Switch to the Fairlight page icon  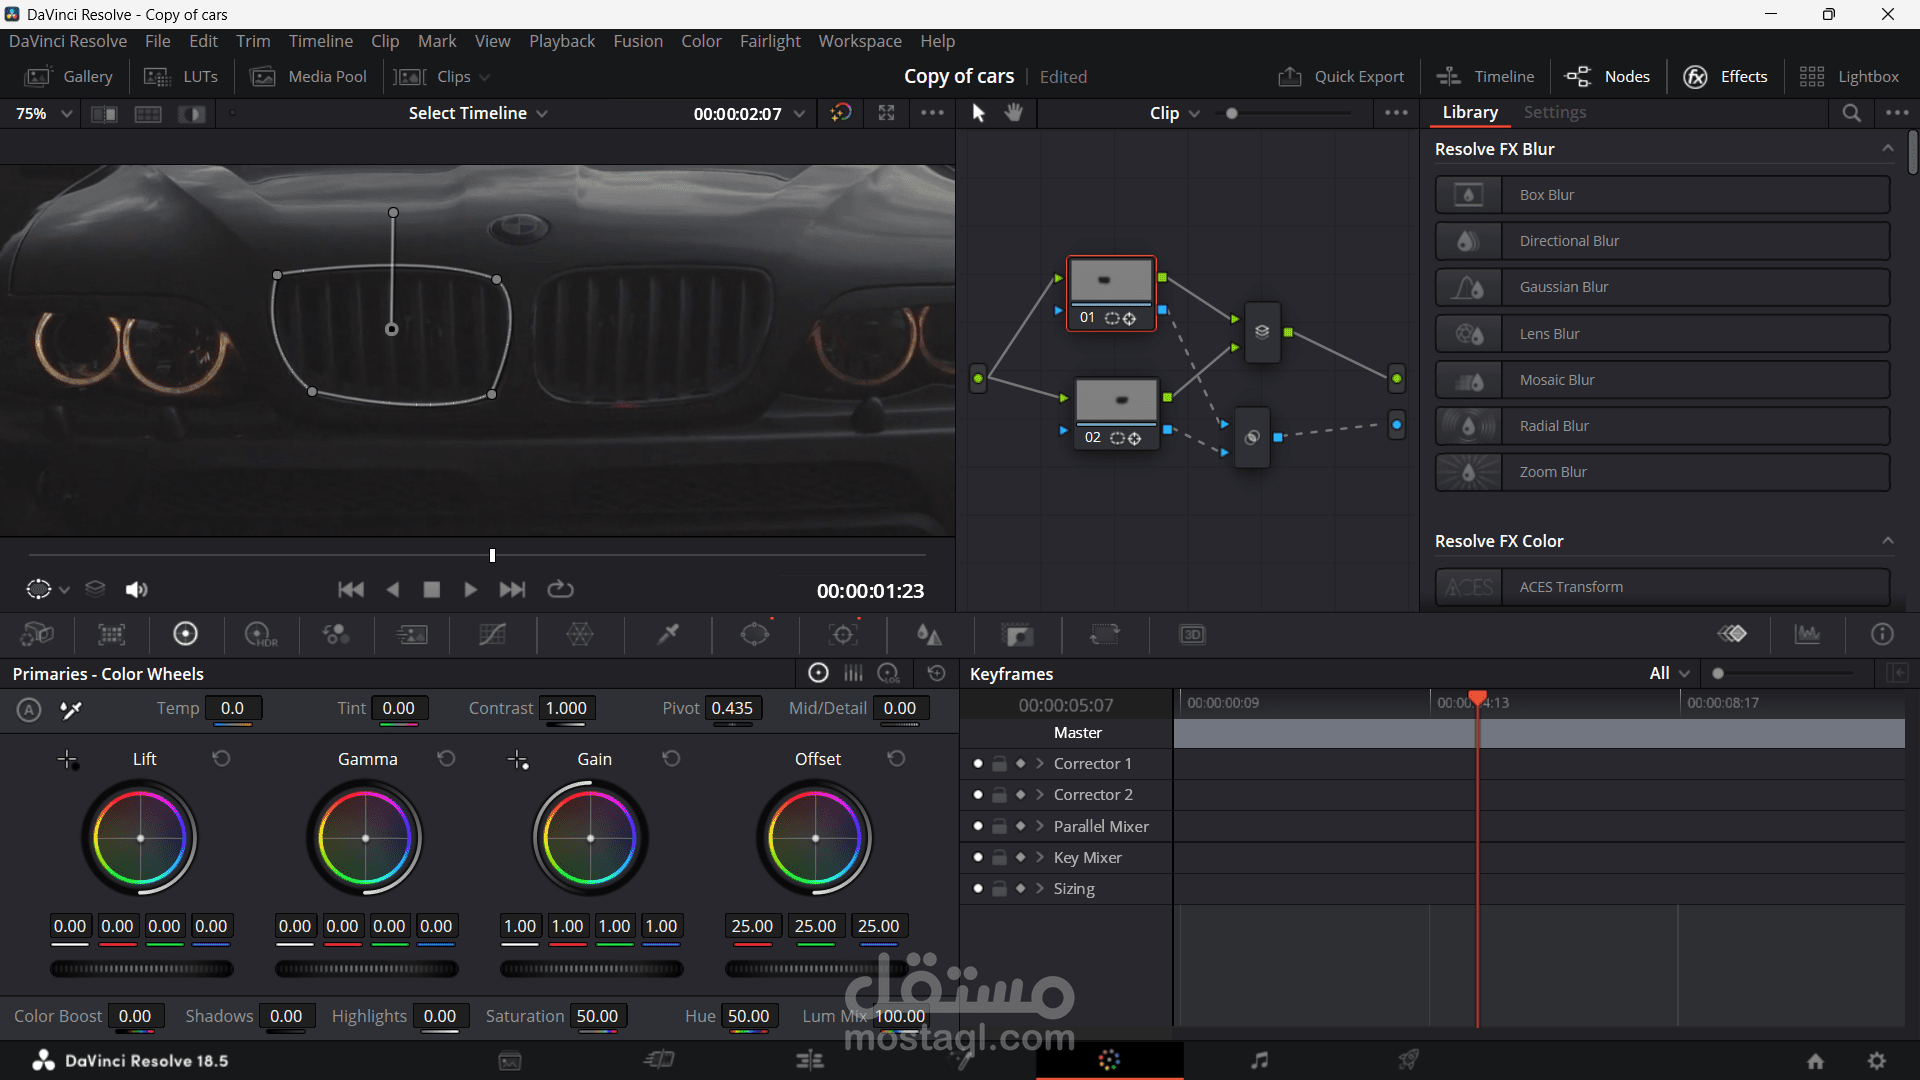click(x=1259, y=1060)
